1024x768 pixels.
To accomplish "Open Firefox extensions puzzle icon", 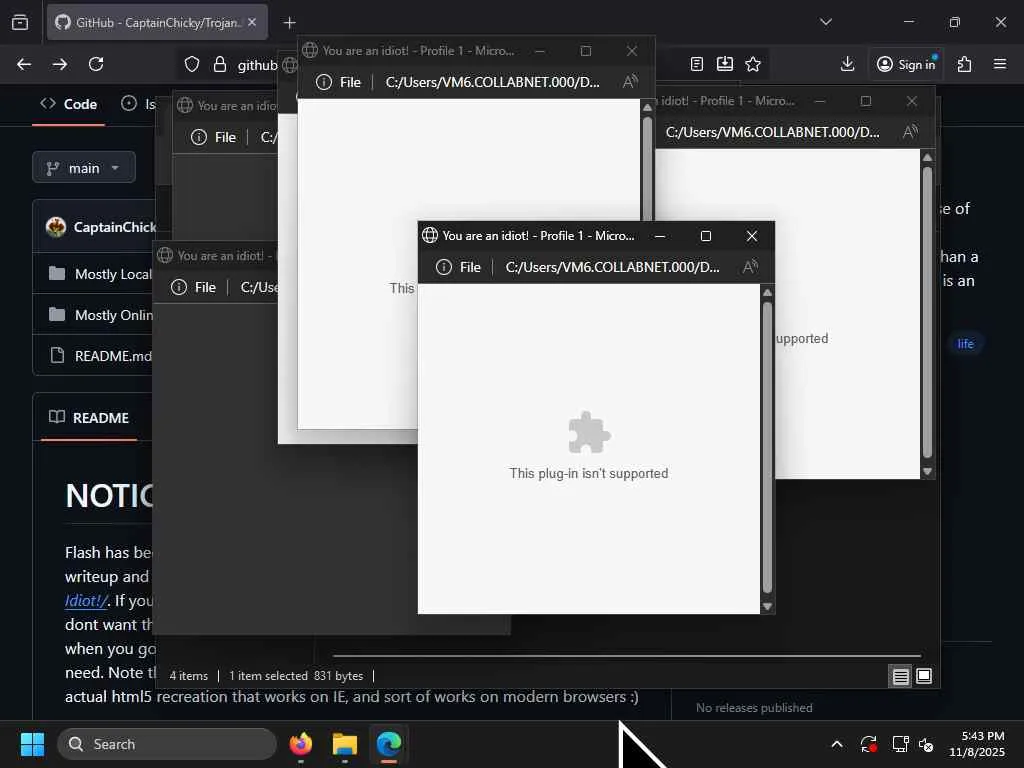I will 965,64.
